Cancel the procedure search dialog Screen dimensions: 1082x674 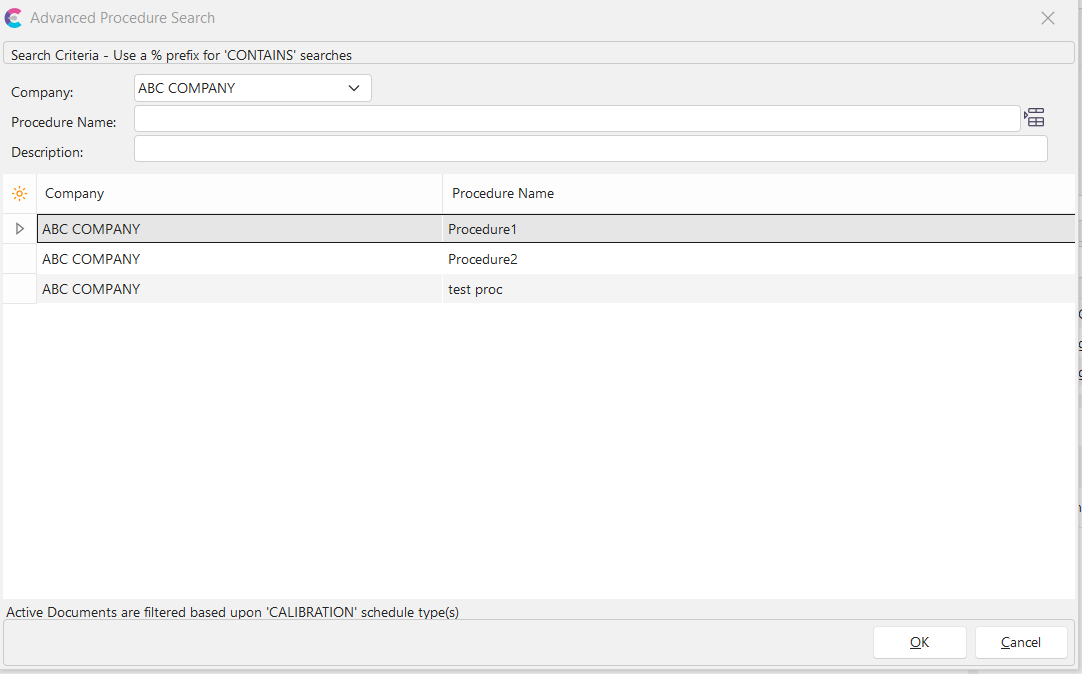tap(1020, 642)
